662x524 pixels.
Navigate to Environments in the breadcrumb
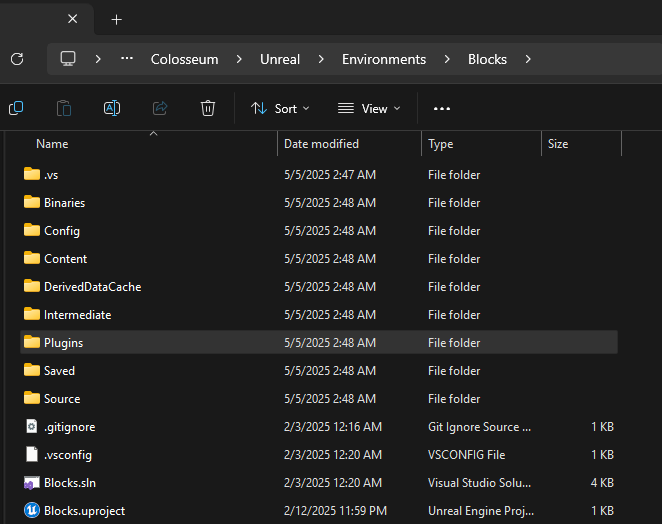point(384,60)
